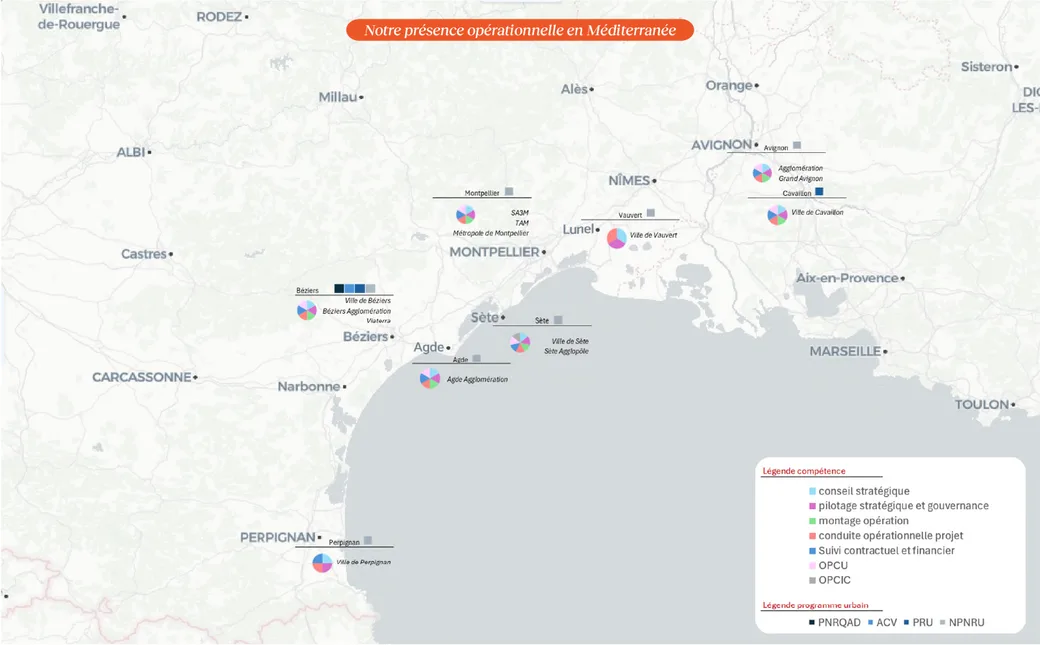Click the TOULON city label on map
This screenshot has height=645, width=1040.
tap(982, 404)
